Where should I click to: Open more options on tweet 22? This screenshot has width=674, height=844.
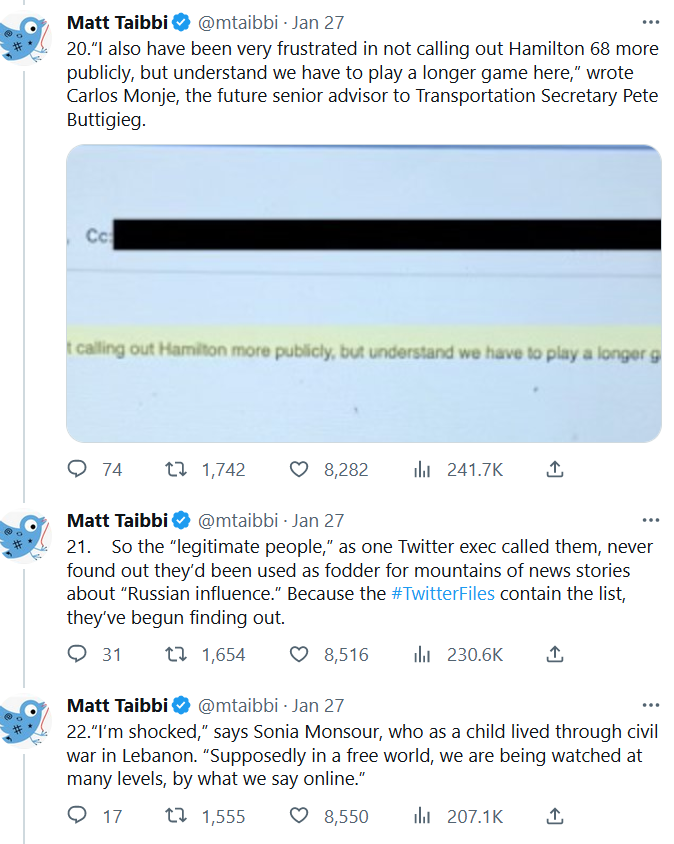click(x=651, y=705)
